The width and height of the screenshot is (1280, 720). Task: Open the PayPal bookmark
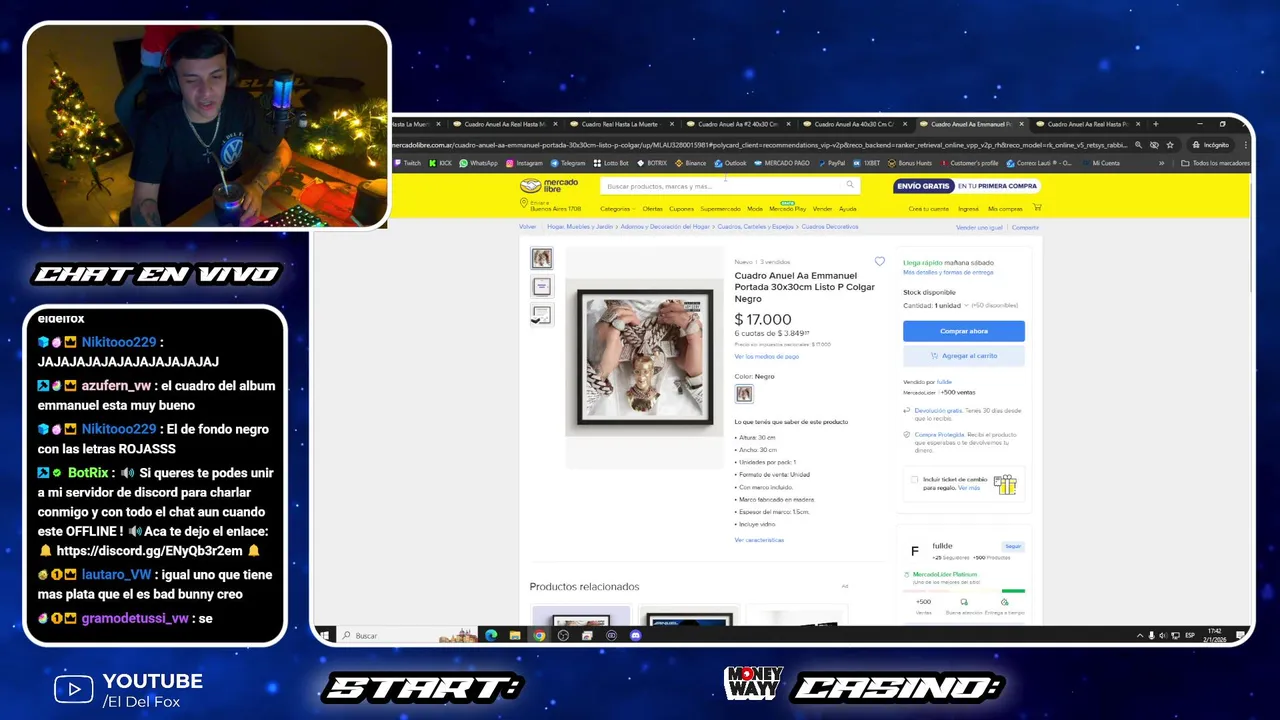[831, 163]
